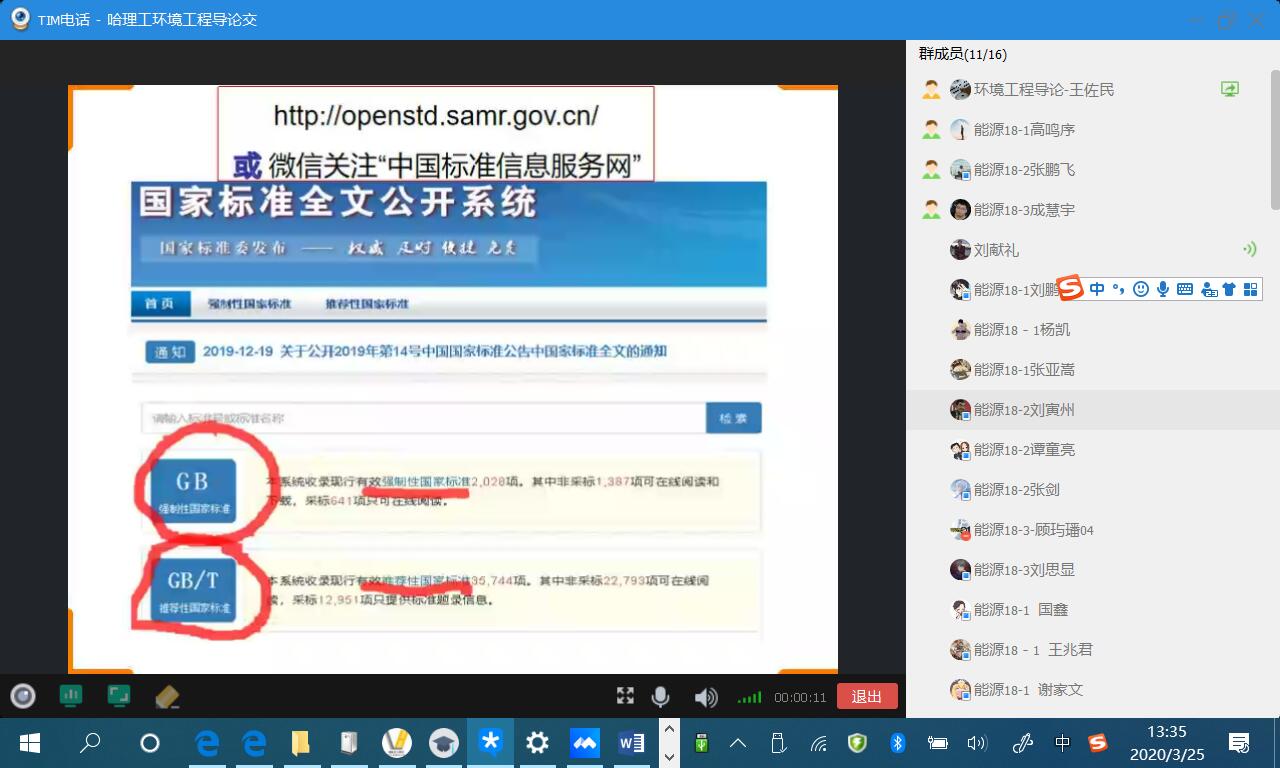Select member 能源18－1杨凯

[1093, 329]
